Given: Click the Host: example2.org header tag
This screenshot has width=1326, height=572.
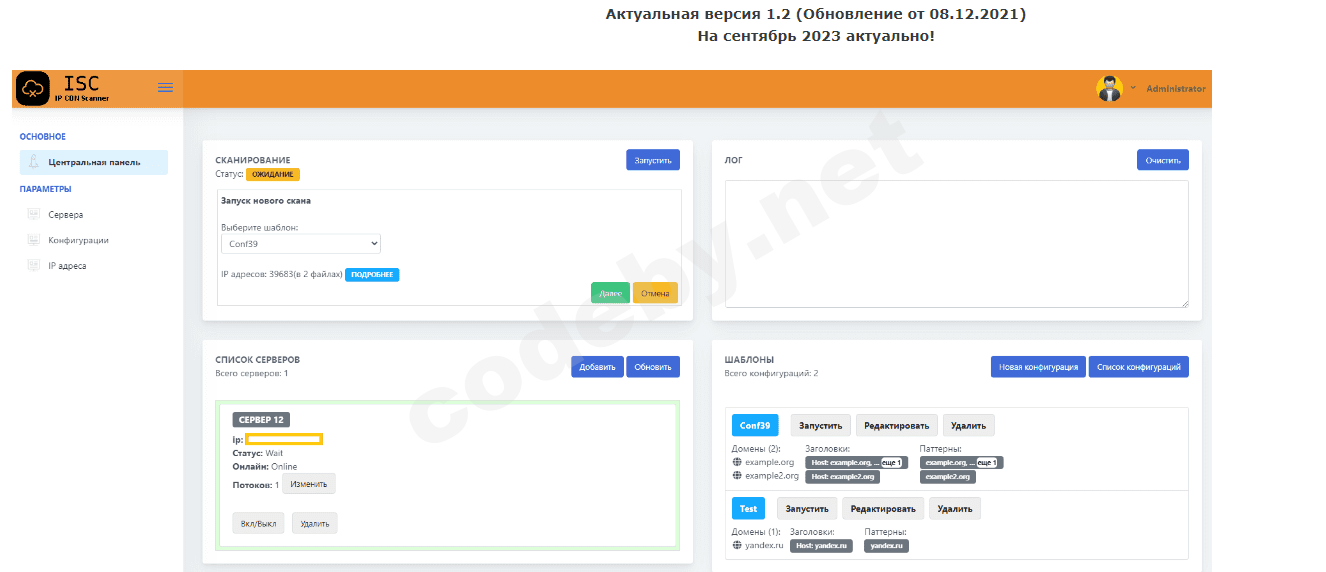Looking at the screenshot, I should [x=842, y=477].
